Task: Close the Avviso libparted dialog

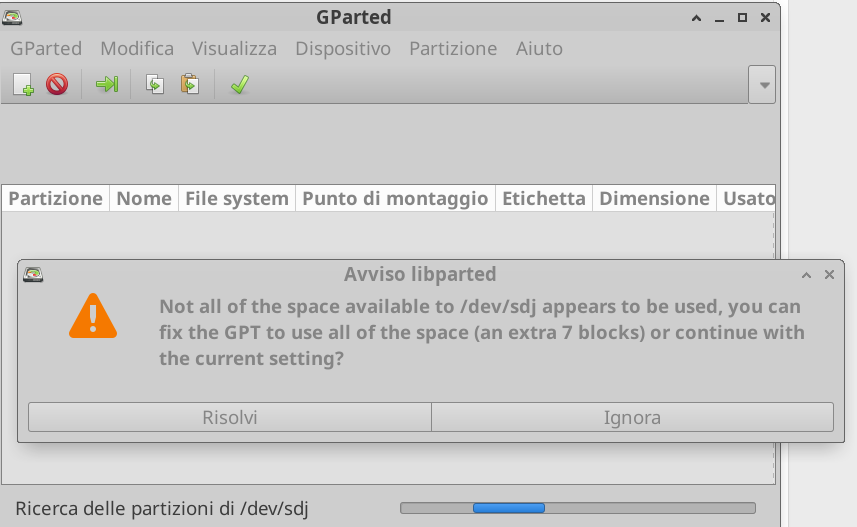Action: coord(829,275)
